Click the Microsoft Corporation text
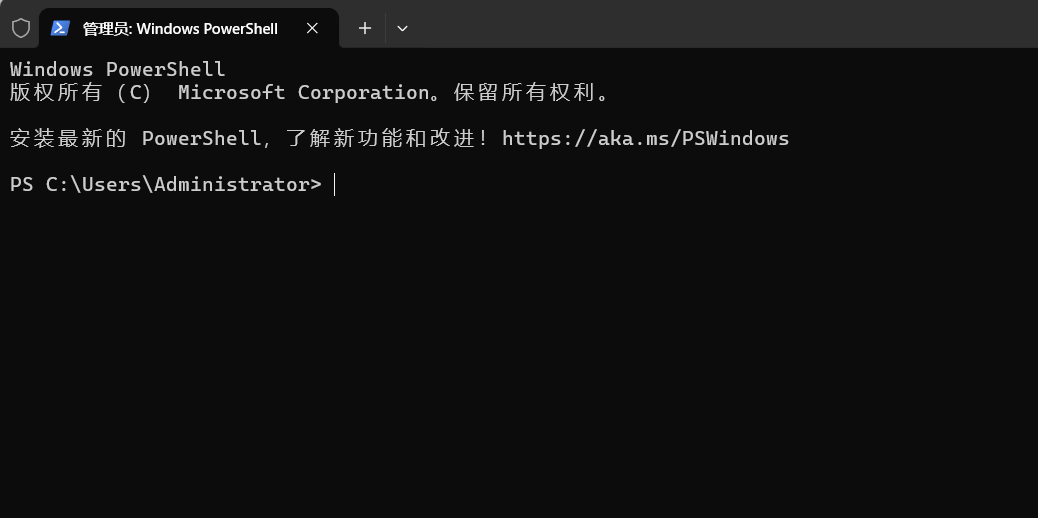 tap(304, 93)
